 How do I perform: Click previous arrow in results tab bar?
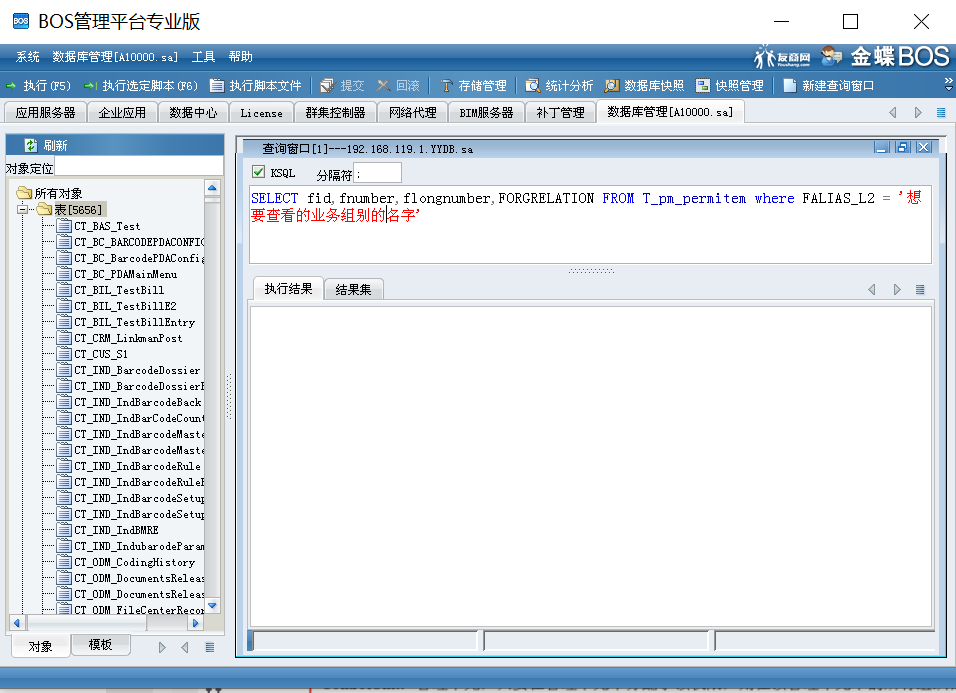click(872, 290)
